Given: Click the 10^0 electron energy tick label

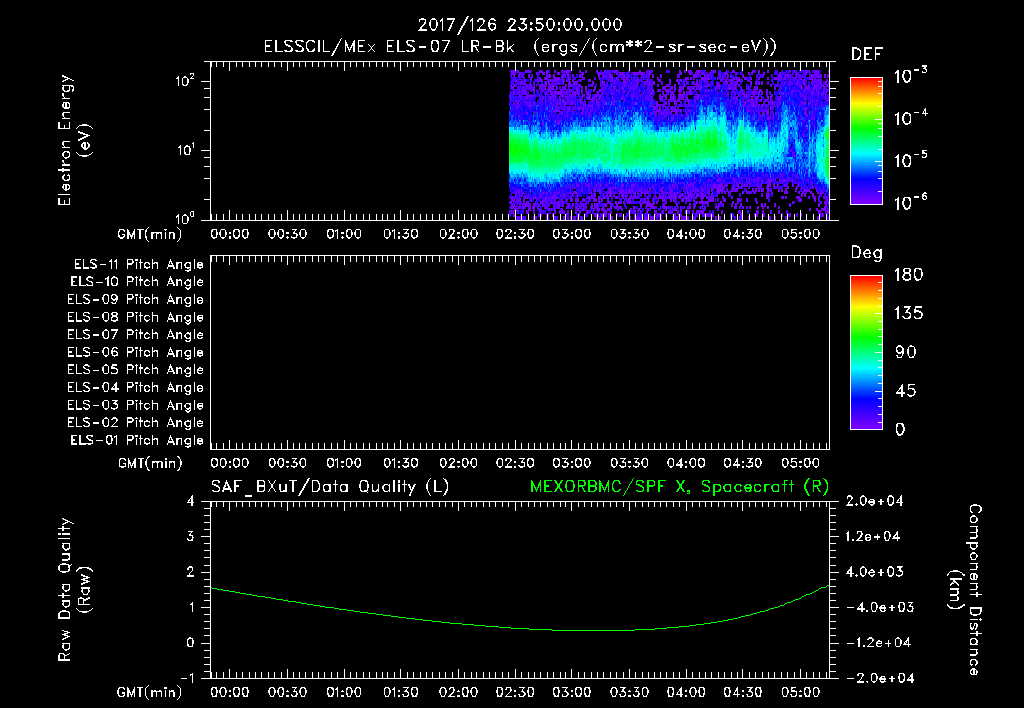Looking at the screenshot, I should click(x=185, y=217).
